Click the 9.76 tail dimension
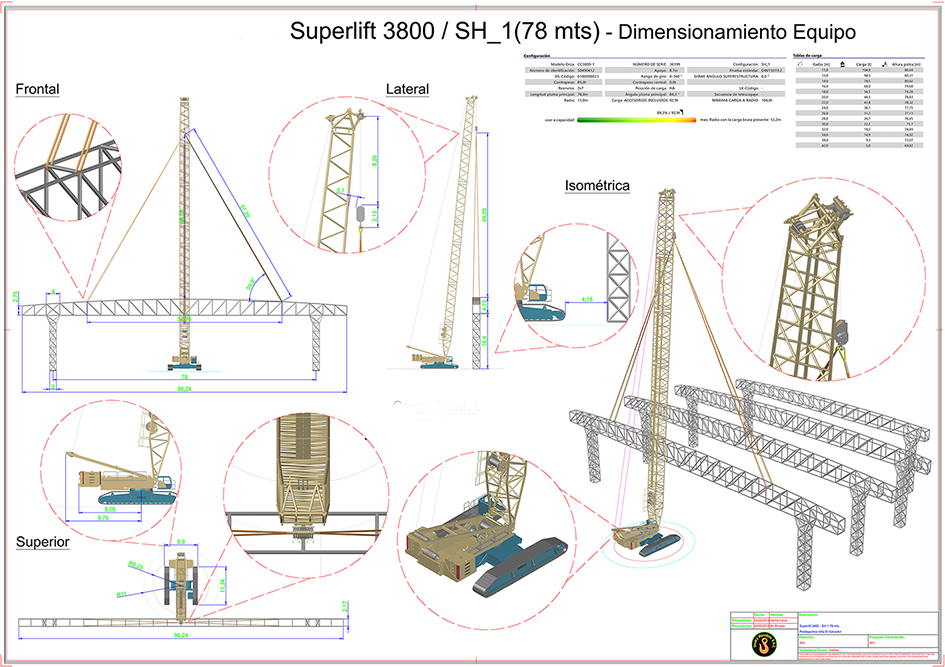 103,518
